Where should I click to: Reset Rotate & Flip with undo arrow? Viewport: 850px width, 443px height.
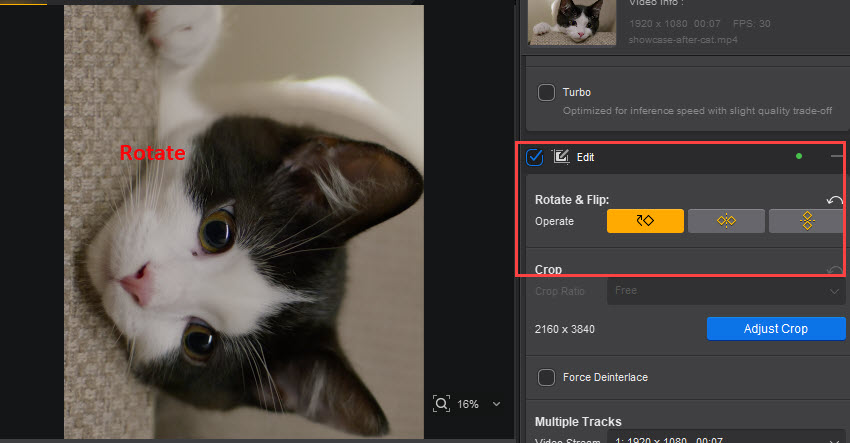pyautogui.click(x=835, y=201)
